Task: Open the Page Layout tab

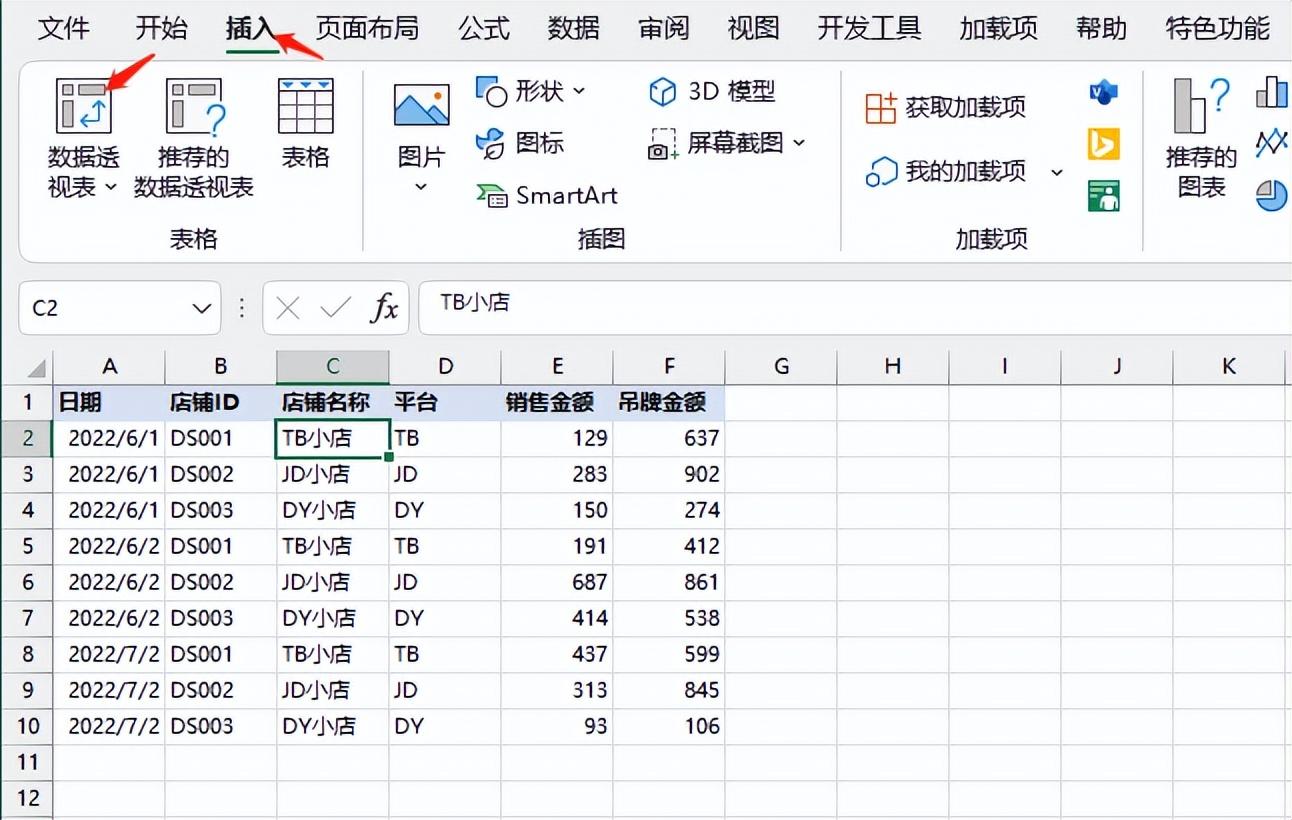Action: click(367, 28)
